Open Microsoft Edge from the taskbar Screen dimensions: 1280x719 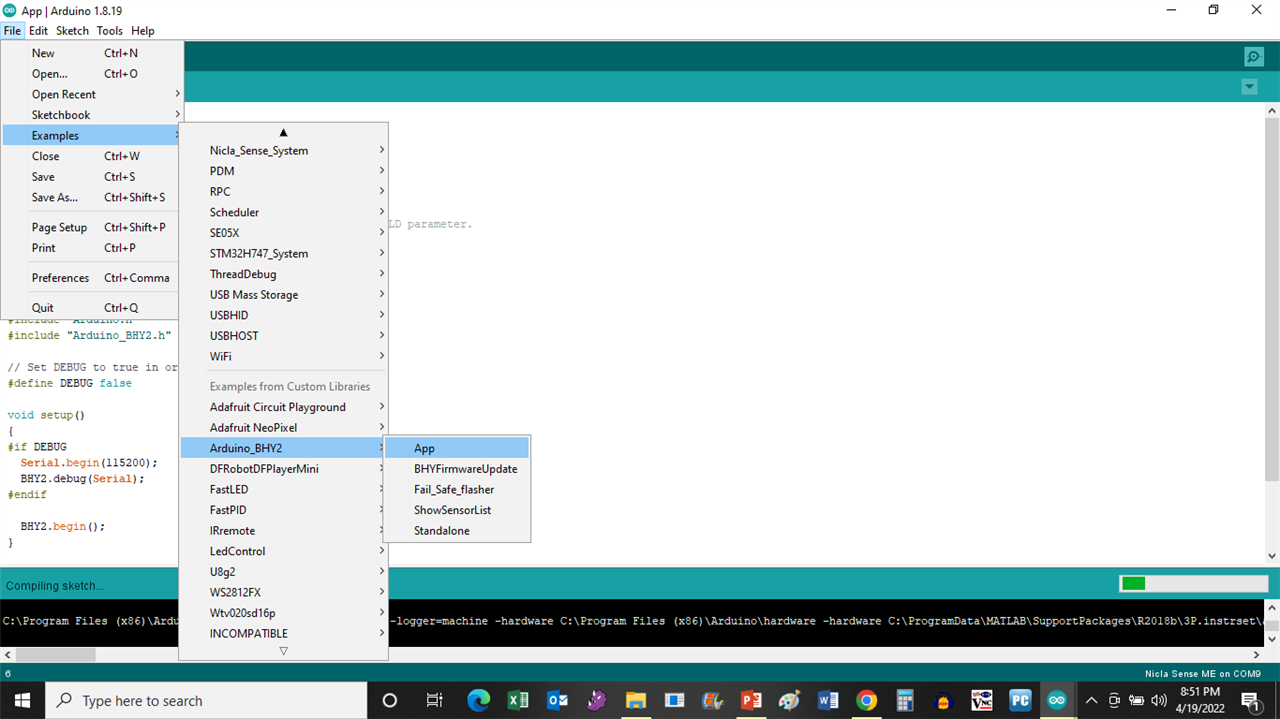click(x=479, y=701)
